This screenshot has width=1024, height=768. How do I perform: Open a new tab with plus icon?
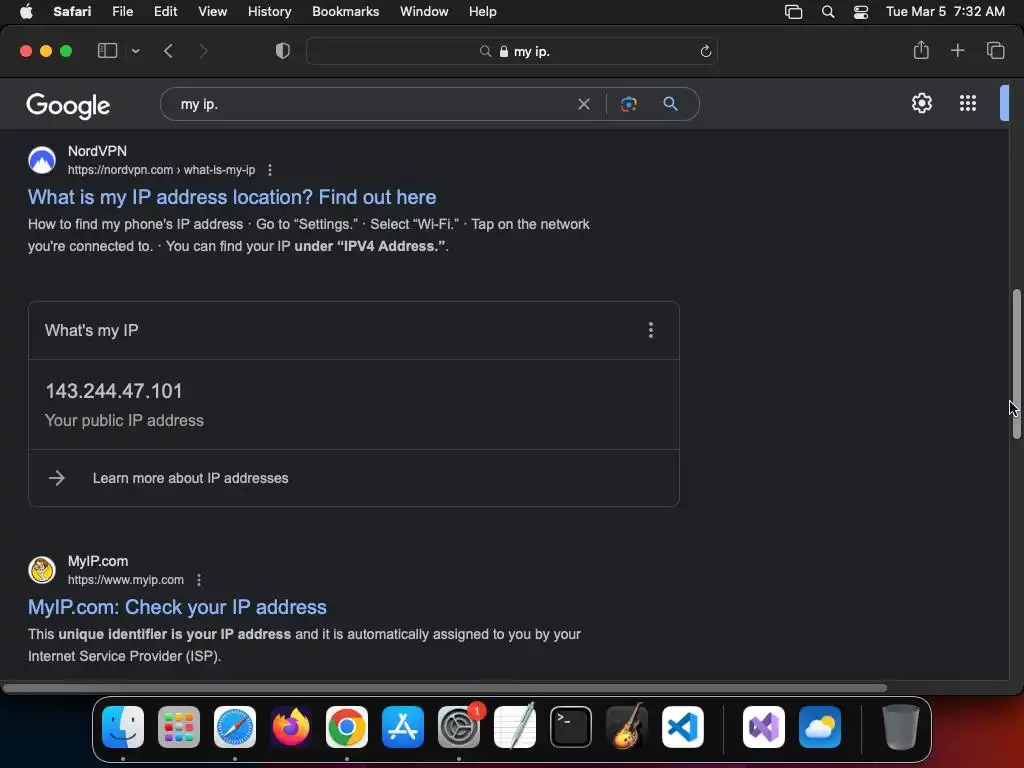pyautogui.click(x=957, y=50)
